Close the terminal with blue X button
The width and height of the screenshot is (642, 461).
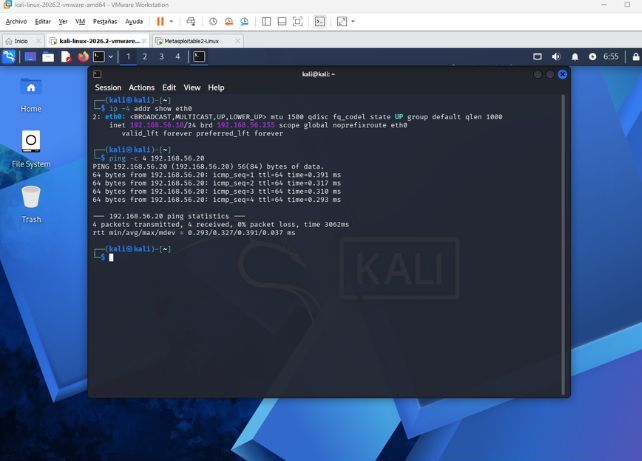click(x=563, y=74)
